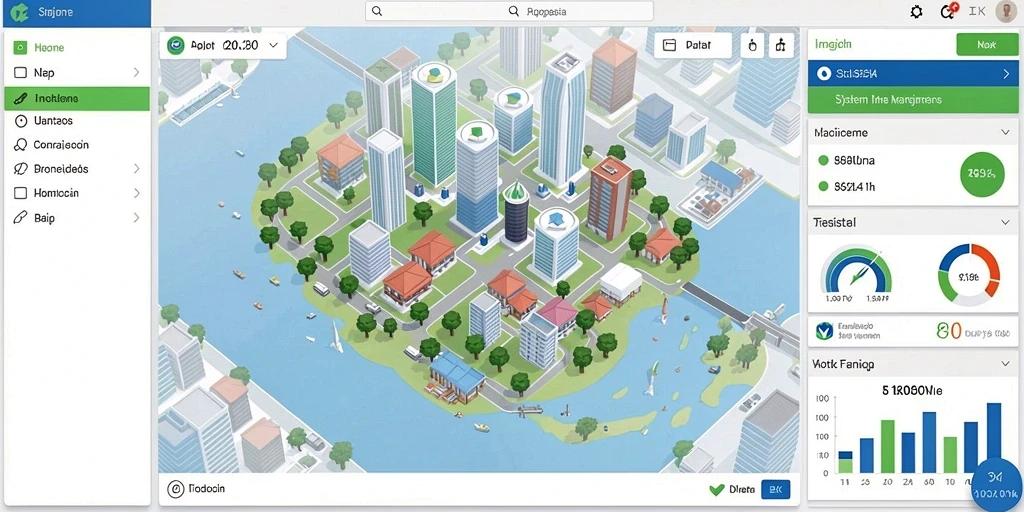Select the person figure tool above map
Viewport: 1024px width, 512px height.
pos(780,45)
